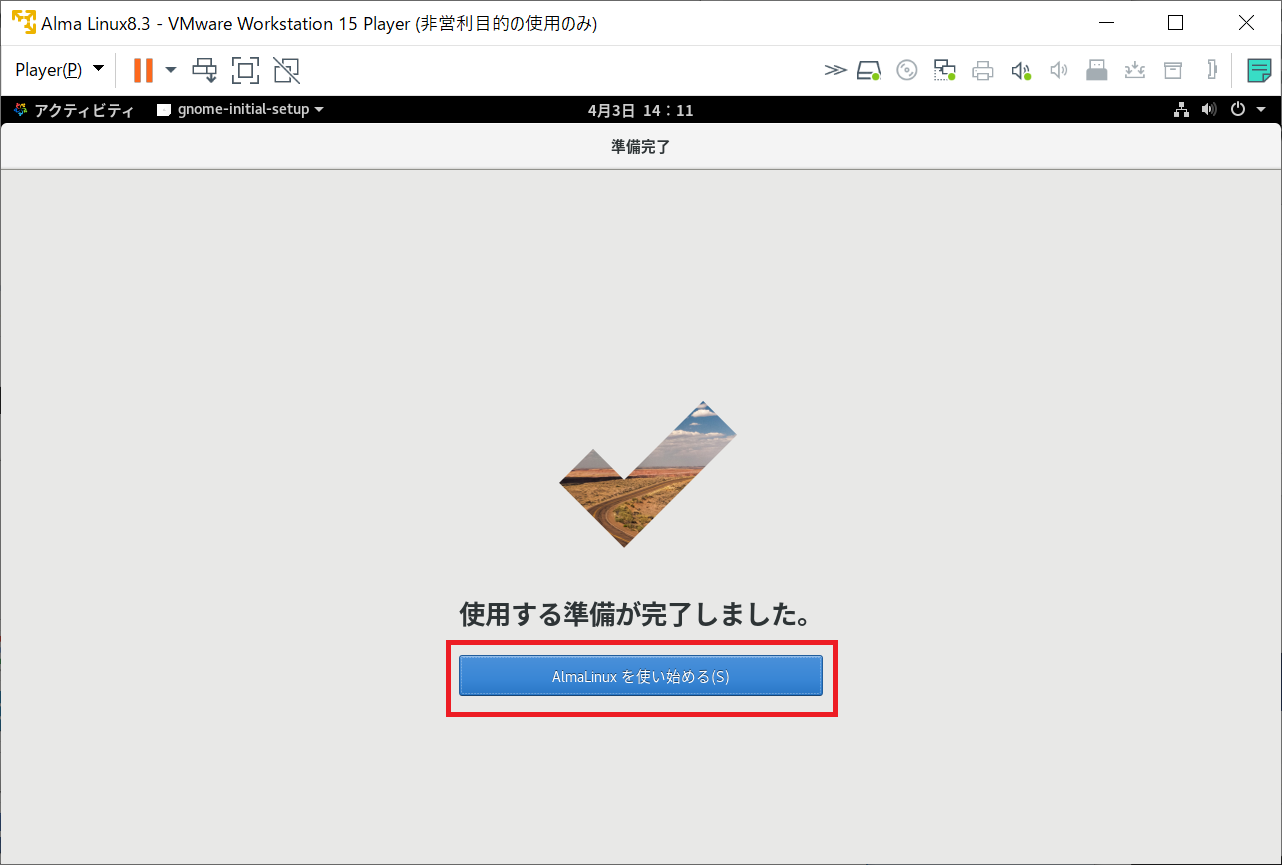Open the printer device icon

tap(983, 70)
